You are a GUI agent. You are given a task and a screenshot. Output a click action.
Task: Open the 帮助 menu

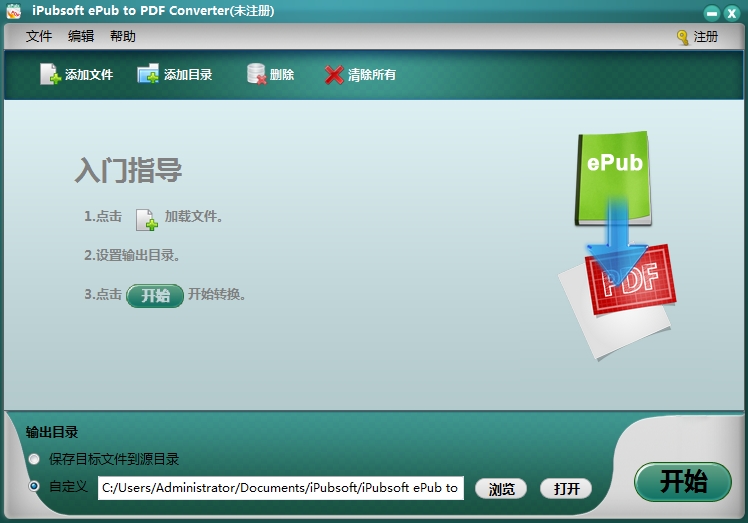(123, 36)
